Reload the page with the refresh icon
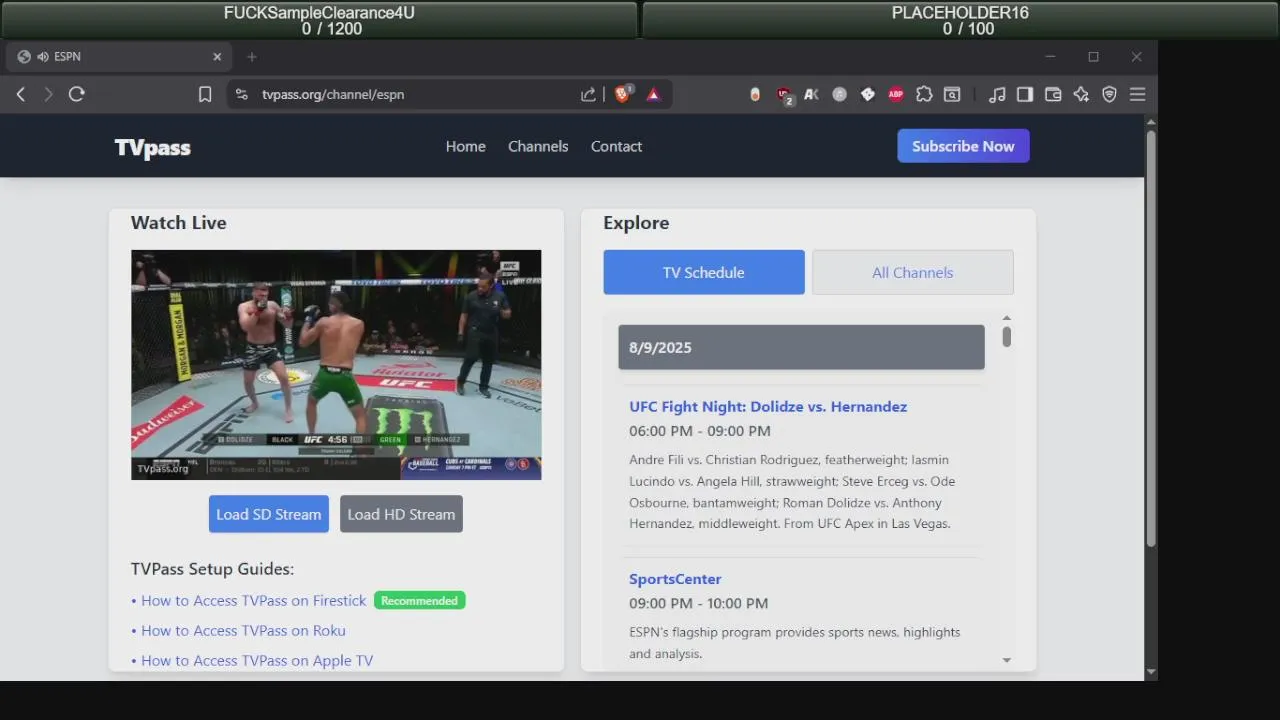Image resolution: width=1280 pixels, height=720 pixels. click(77, 94)
